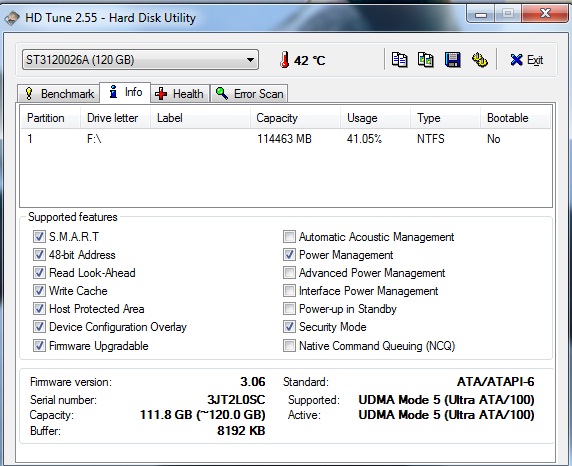Click the HD Tune title bar app icon

[x=12, y=18]
